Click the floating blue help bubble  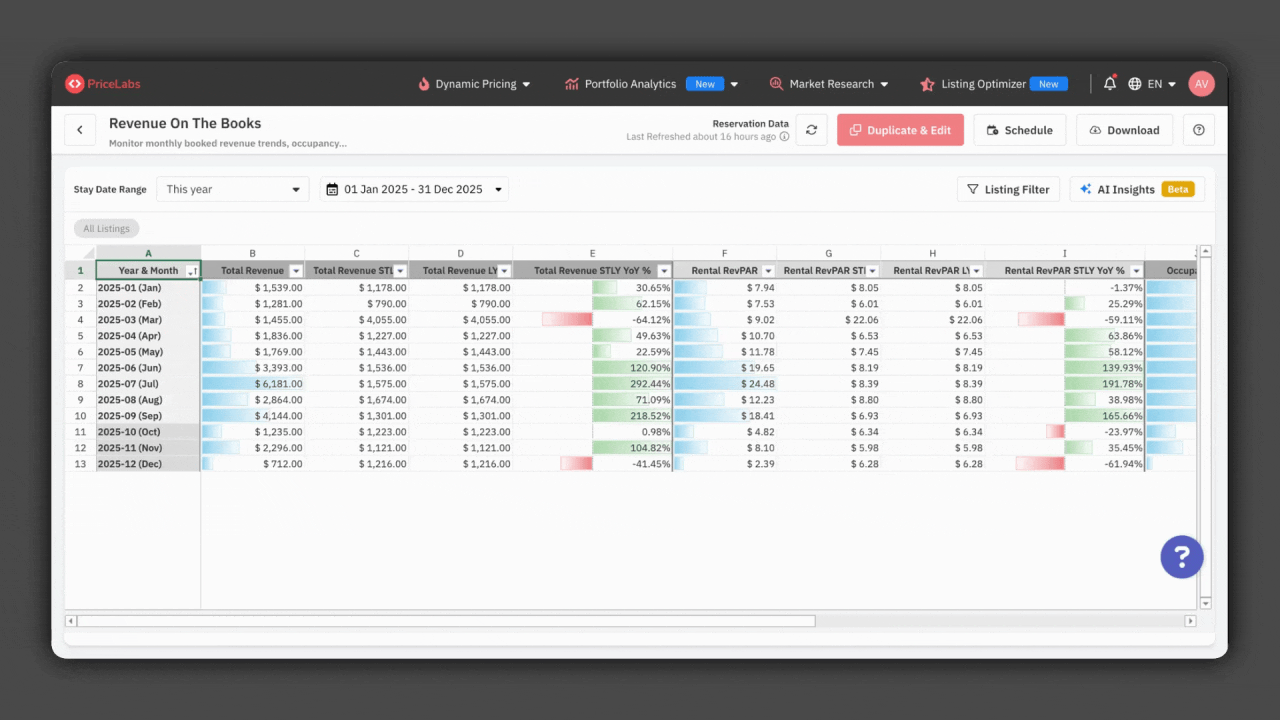pyautogui.click(x=1181, y=556)
